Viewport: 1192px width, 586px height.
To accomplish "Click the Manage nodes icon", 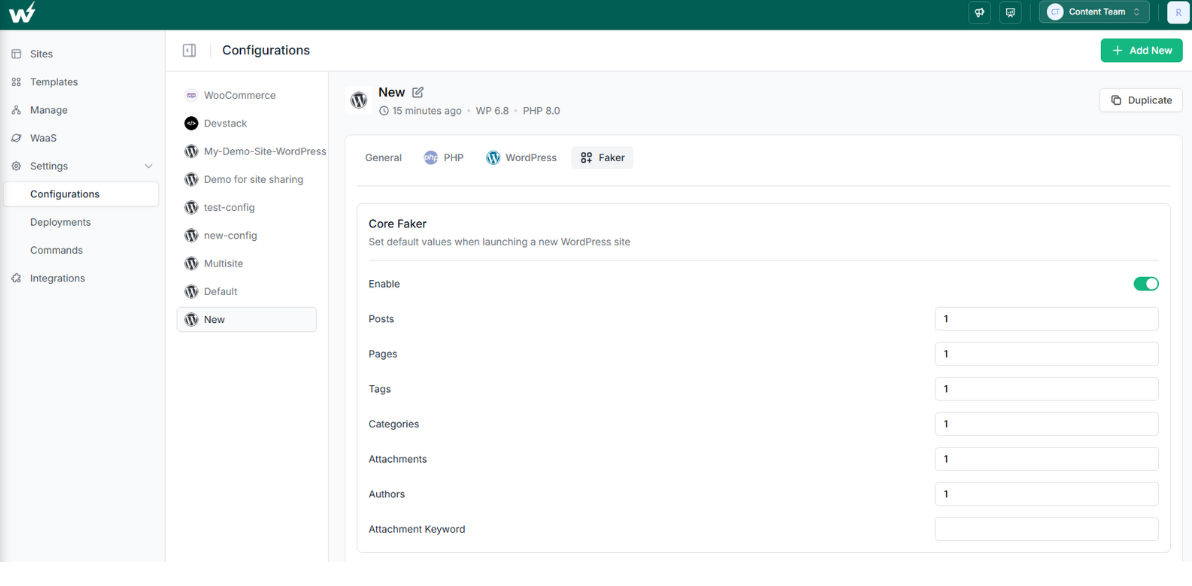I will (x=16, y=110).
